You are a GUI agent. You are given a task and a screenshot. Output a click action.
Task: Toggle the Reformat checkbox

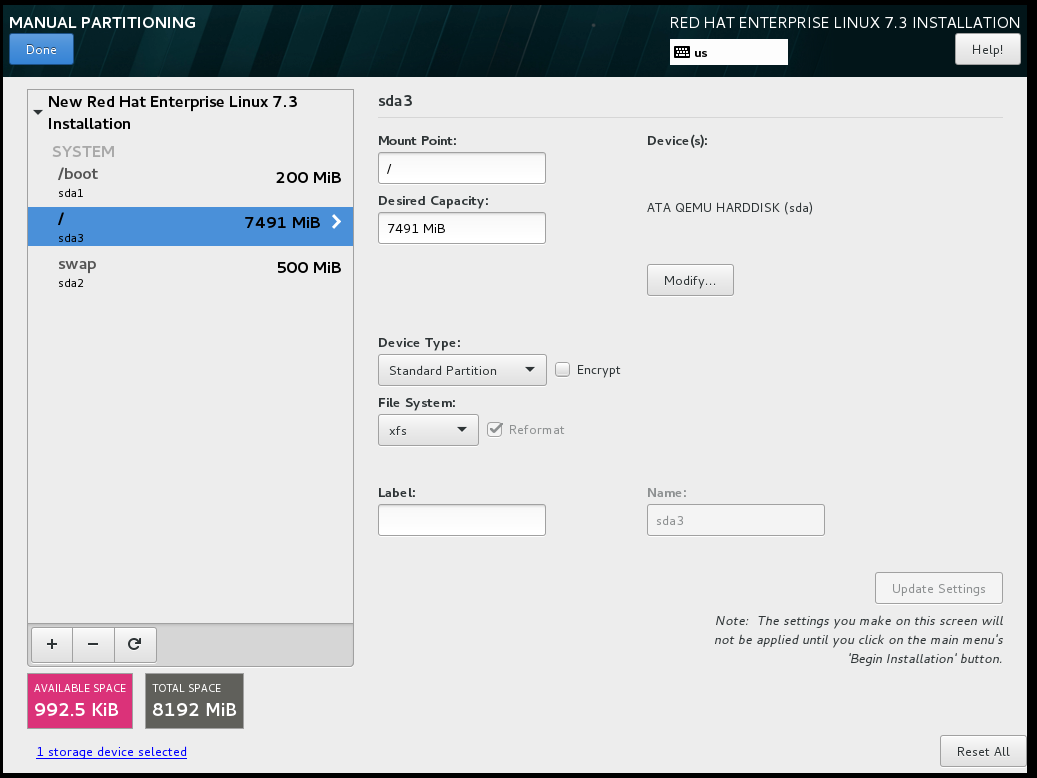pos(495,429)
